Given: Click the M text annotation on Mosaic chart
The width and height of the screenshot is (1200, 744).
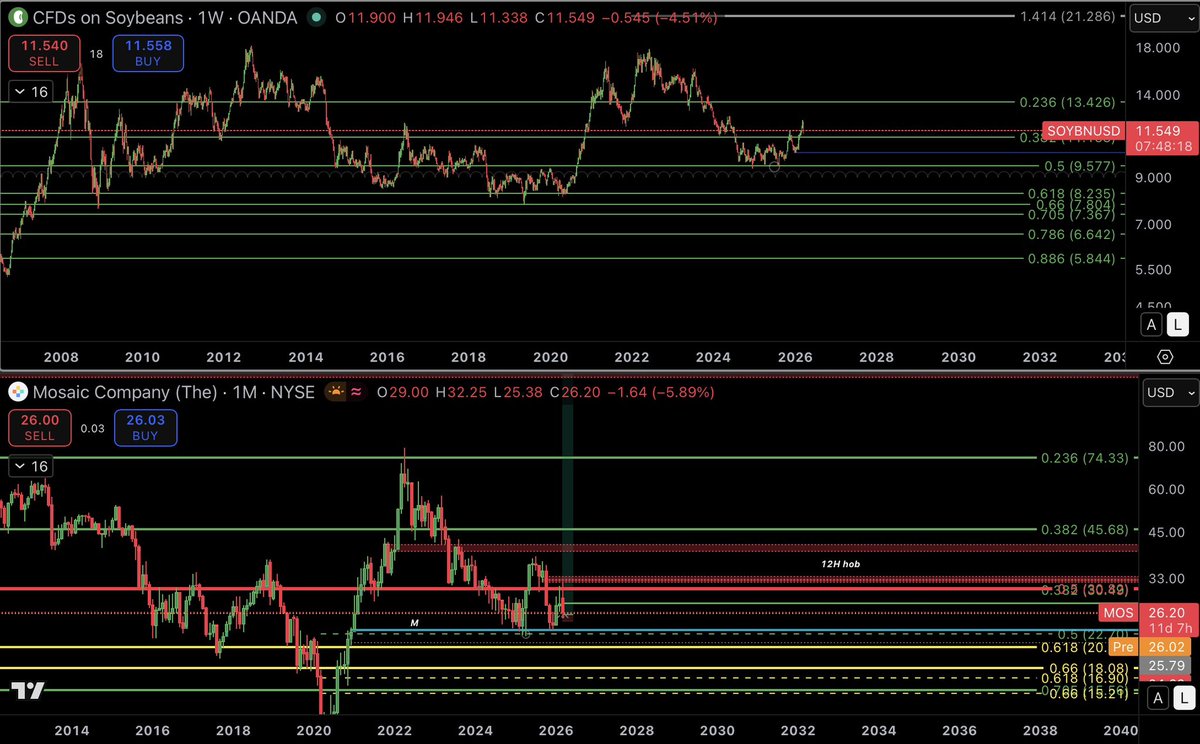Looking at the screenshot, I should (414, 623).
